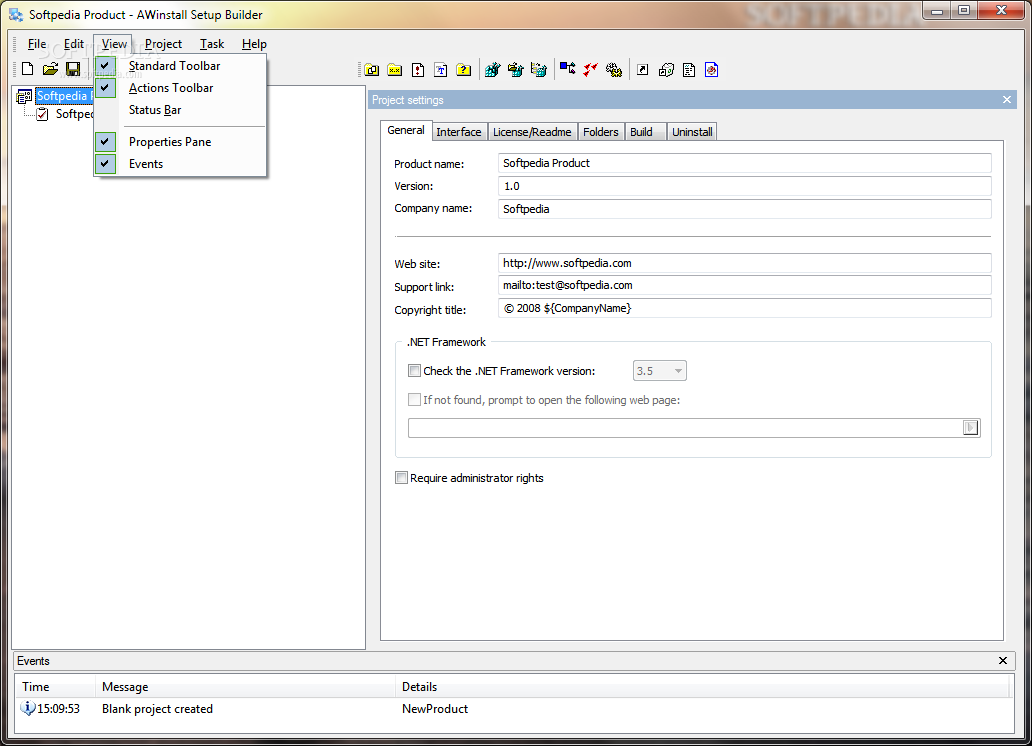1032x746 pixels.
Task: Click the Company name input field
Action: point(744,209)
